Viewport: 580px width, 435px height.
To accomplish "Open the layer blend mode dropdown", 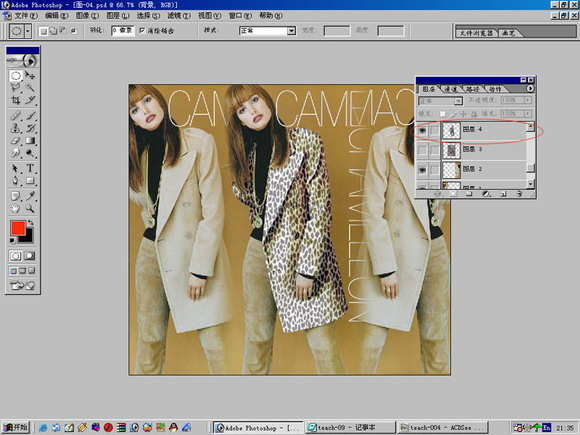I will point(458,101).
